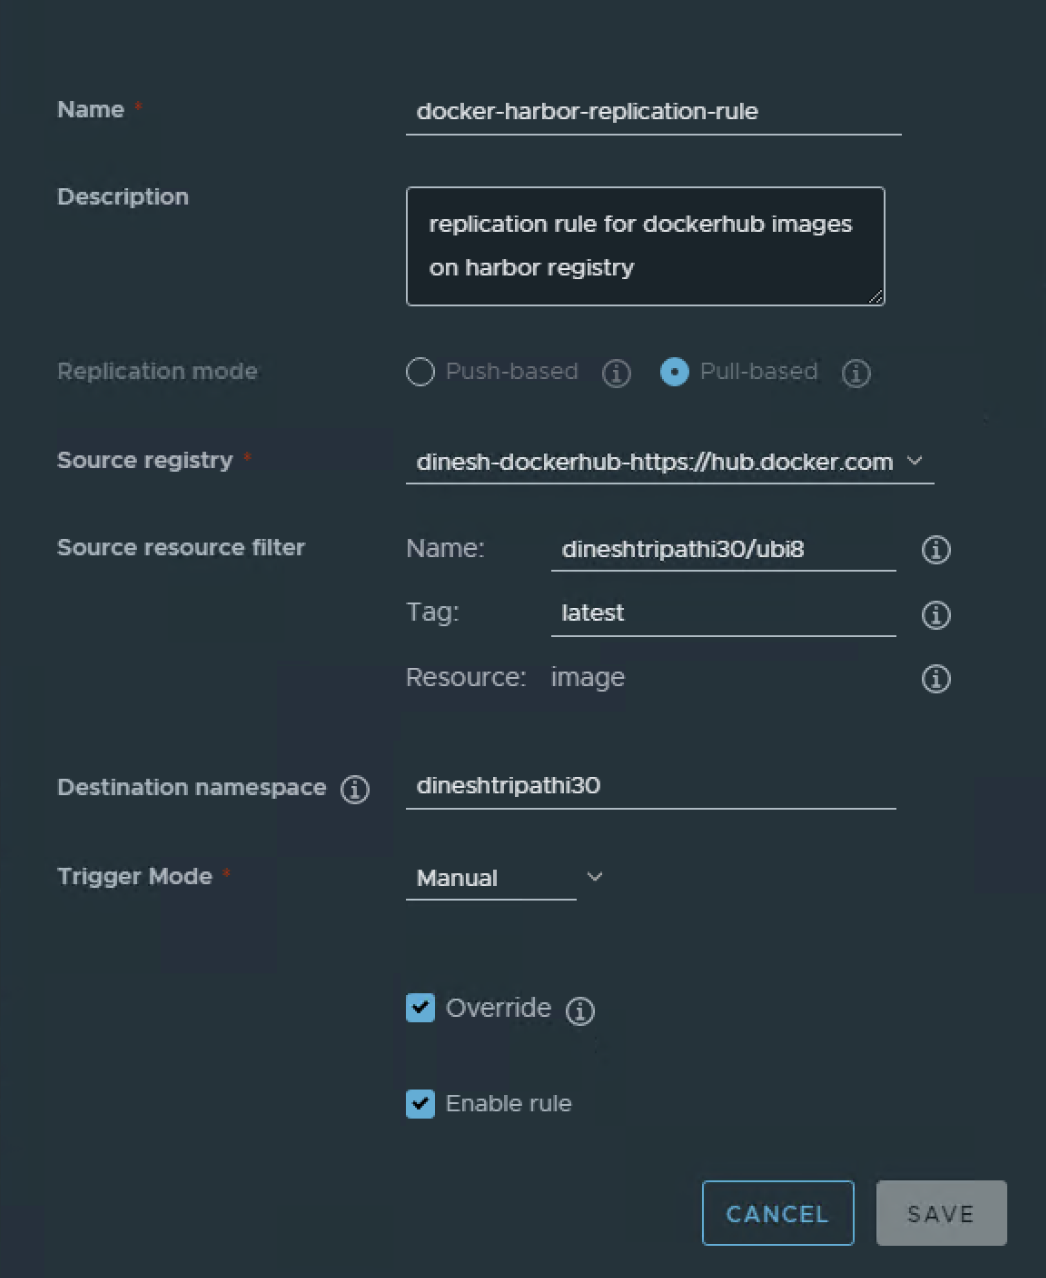Select Pull-based replication mode
The image size is (1046, 1278).
coord(675,372)
